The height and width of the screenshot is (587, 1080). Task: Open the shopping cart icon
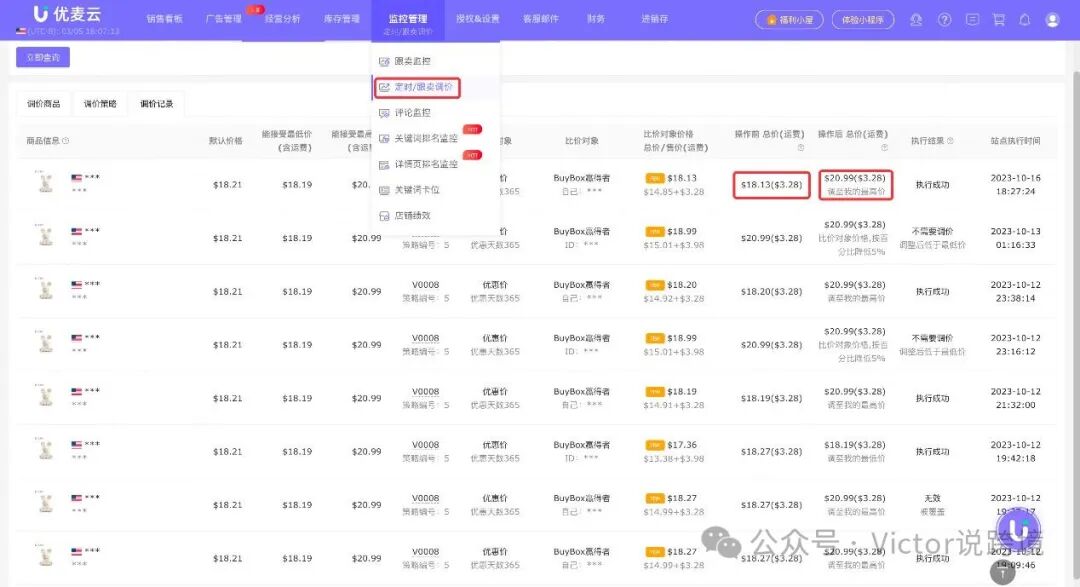(999, 19)
